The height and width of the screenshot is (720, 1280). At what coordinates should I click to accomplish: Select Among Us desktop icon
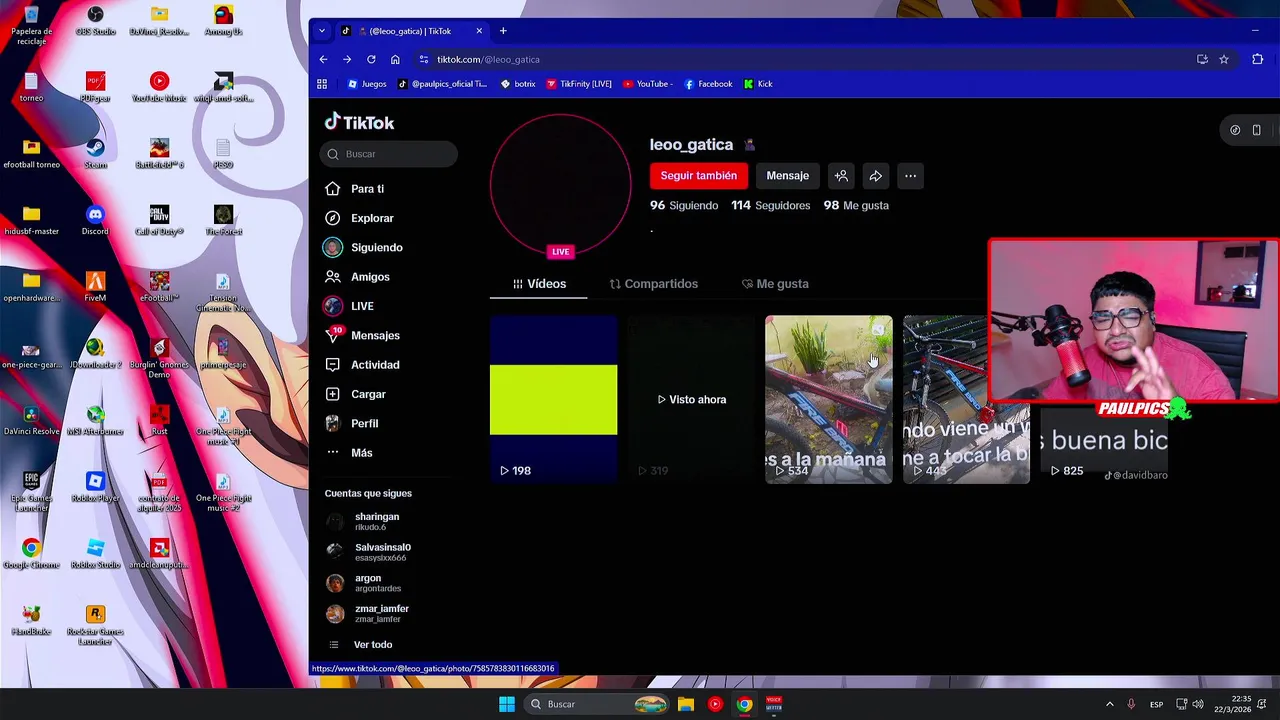[x=223, y=21]
